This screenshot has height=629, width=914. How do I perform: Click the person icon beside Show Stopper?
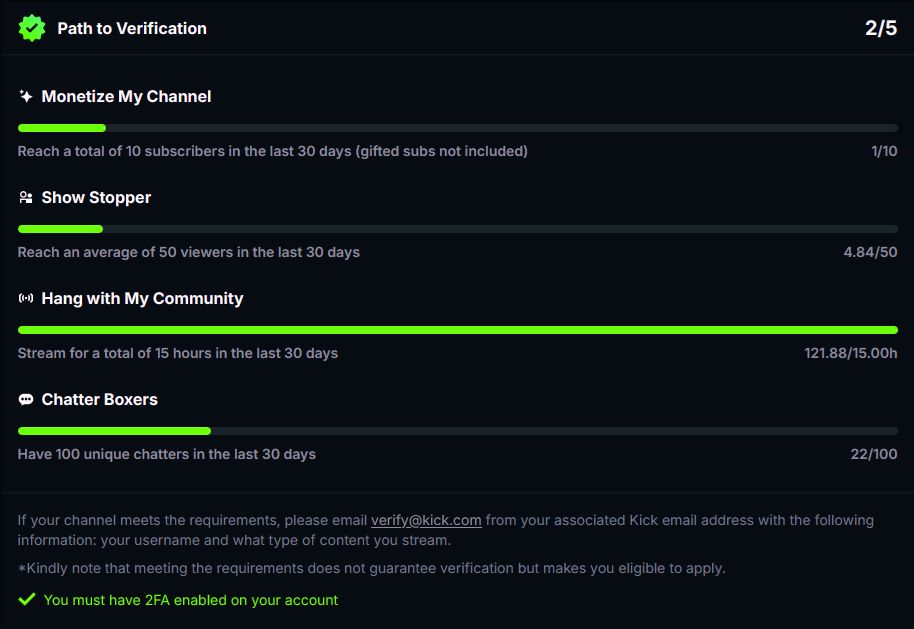tap(26, 198)
